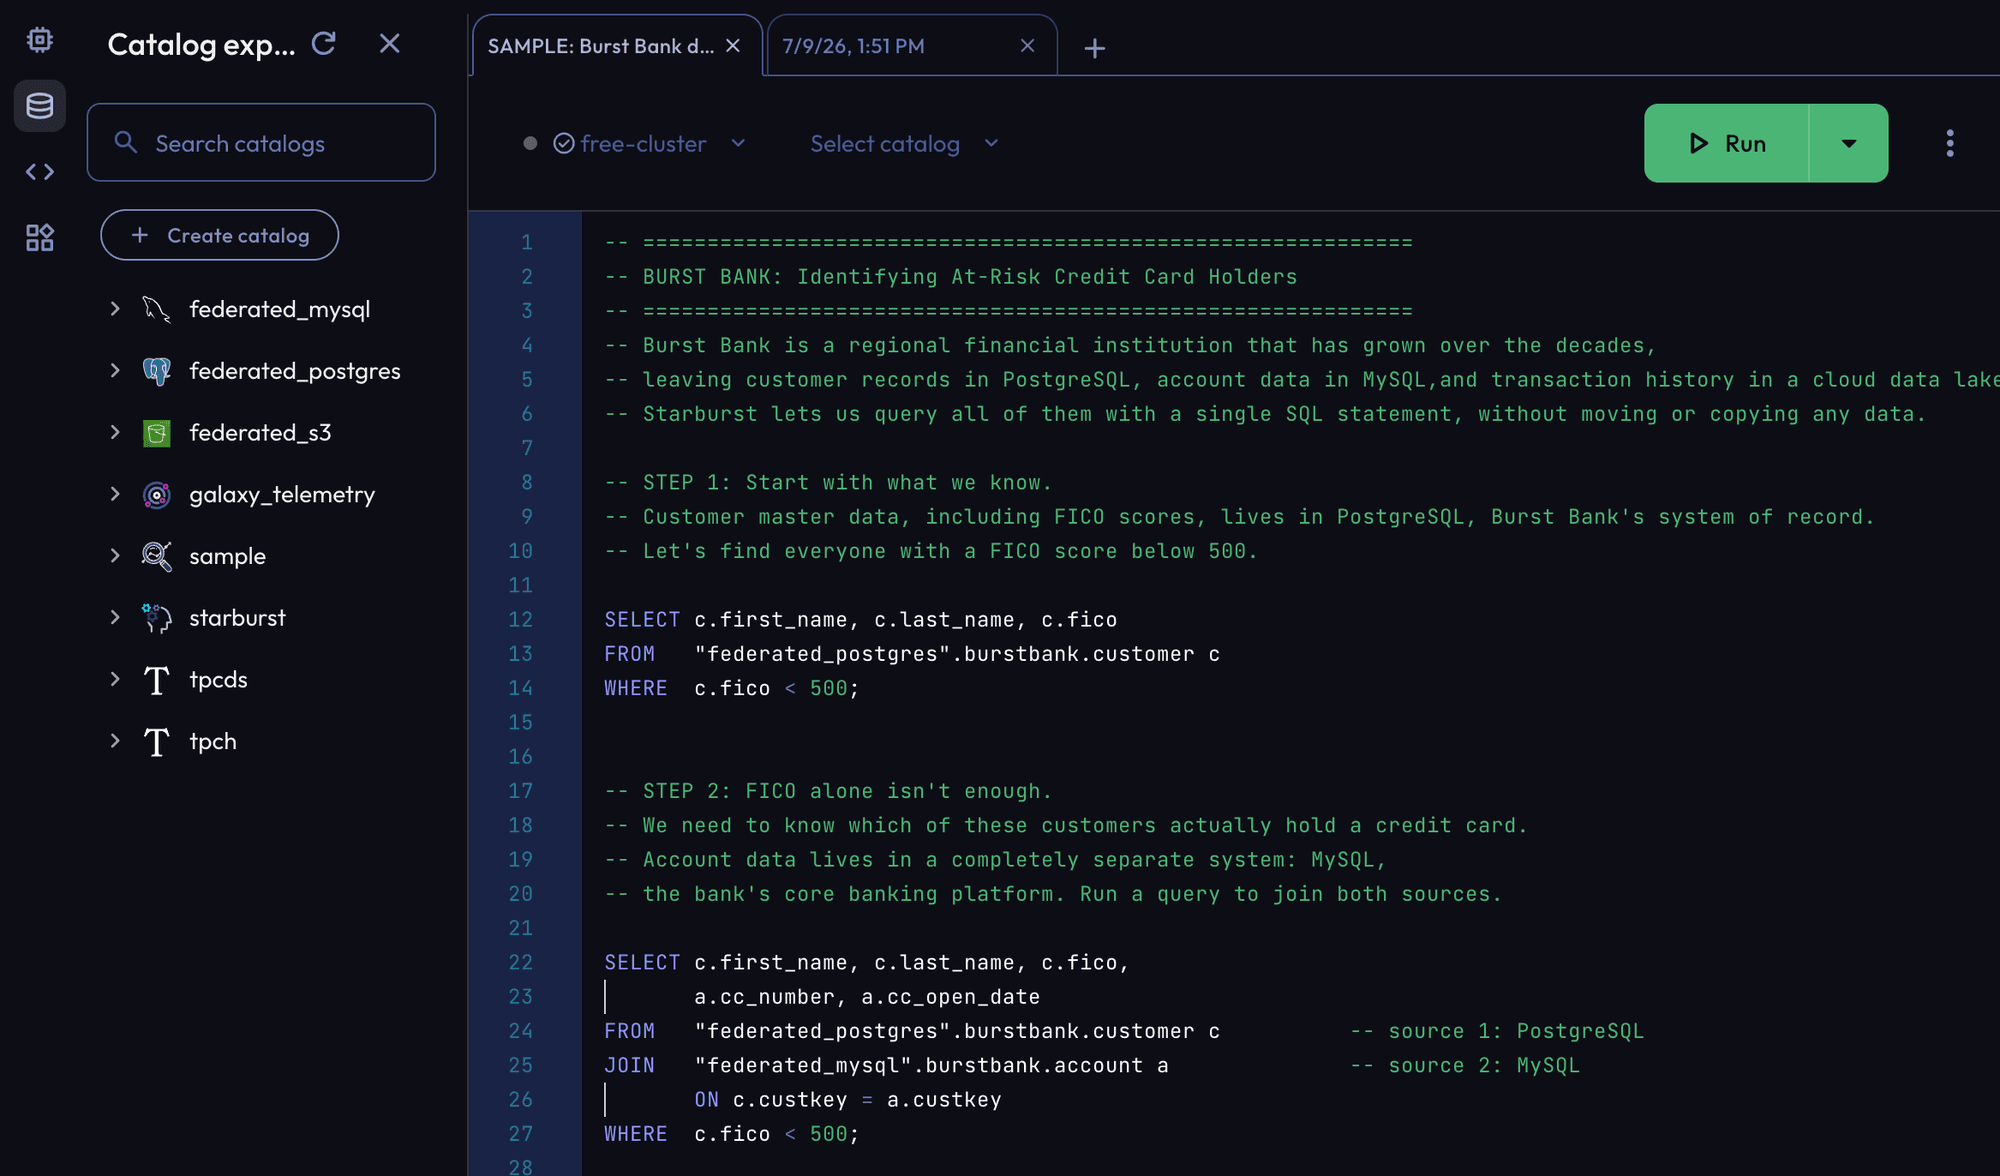Focus the Search catalogs field
Image resolution: width=2000 pixels, height=1176 pixels.
tap(261, 142)
